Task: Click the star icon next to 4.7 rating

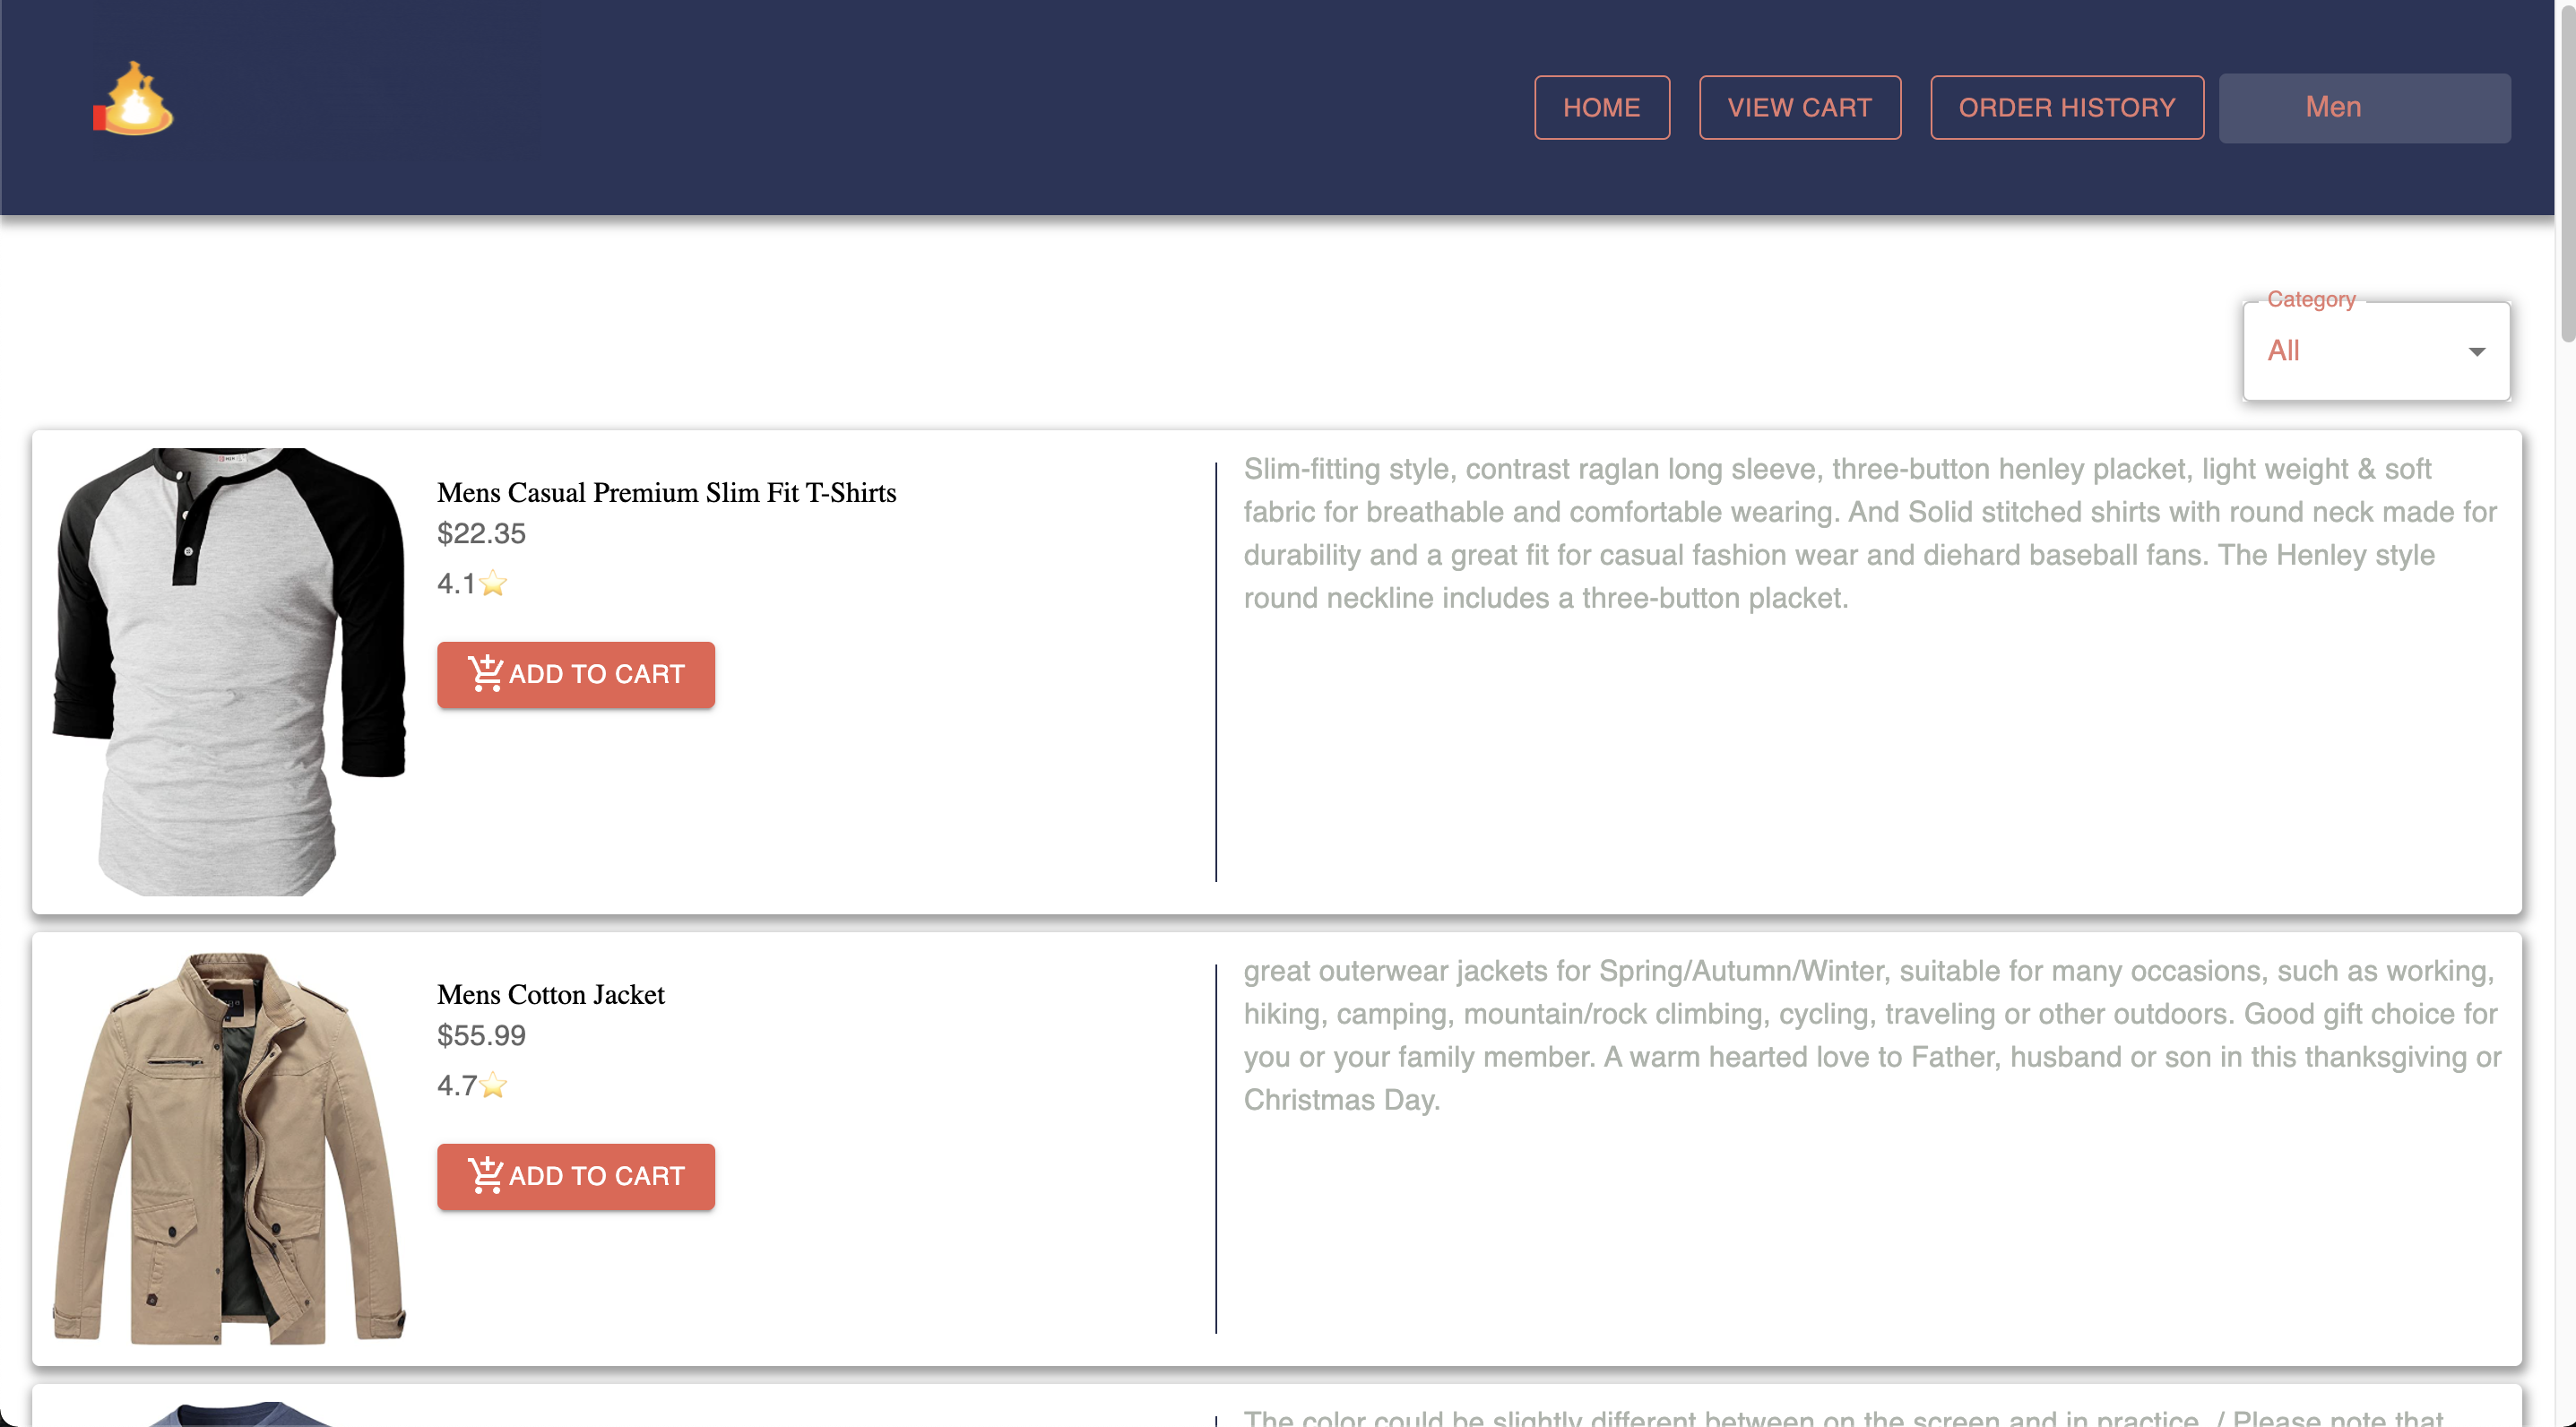Action: coord(493,1085)
